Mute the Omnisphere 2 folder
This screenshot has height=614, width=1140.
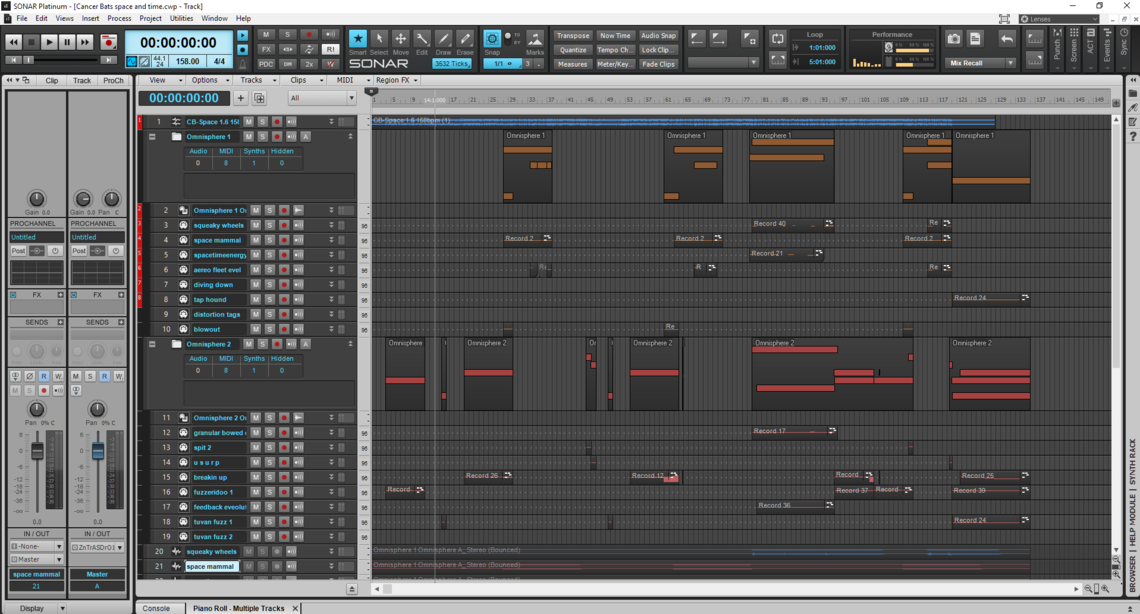point(248,344)
